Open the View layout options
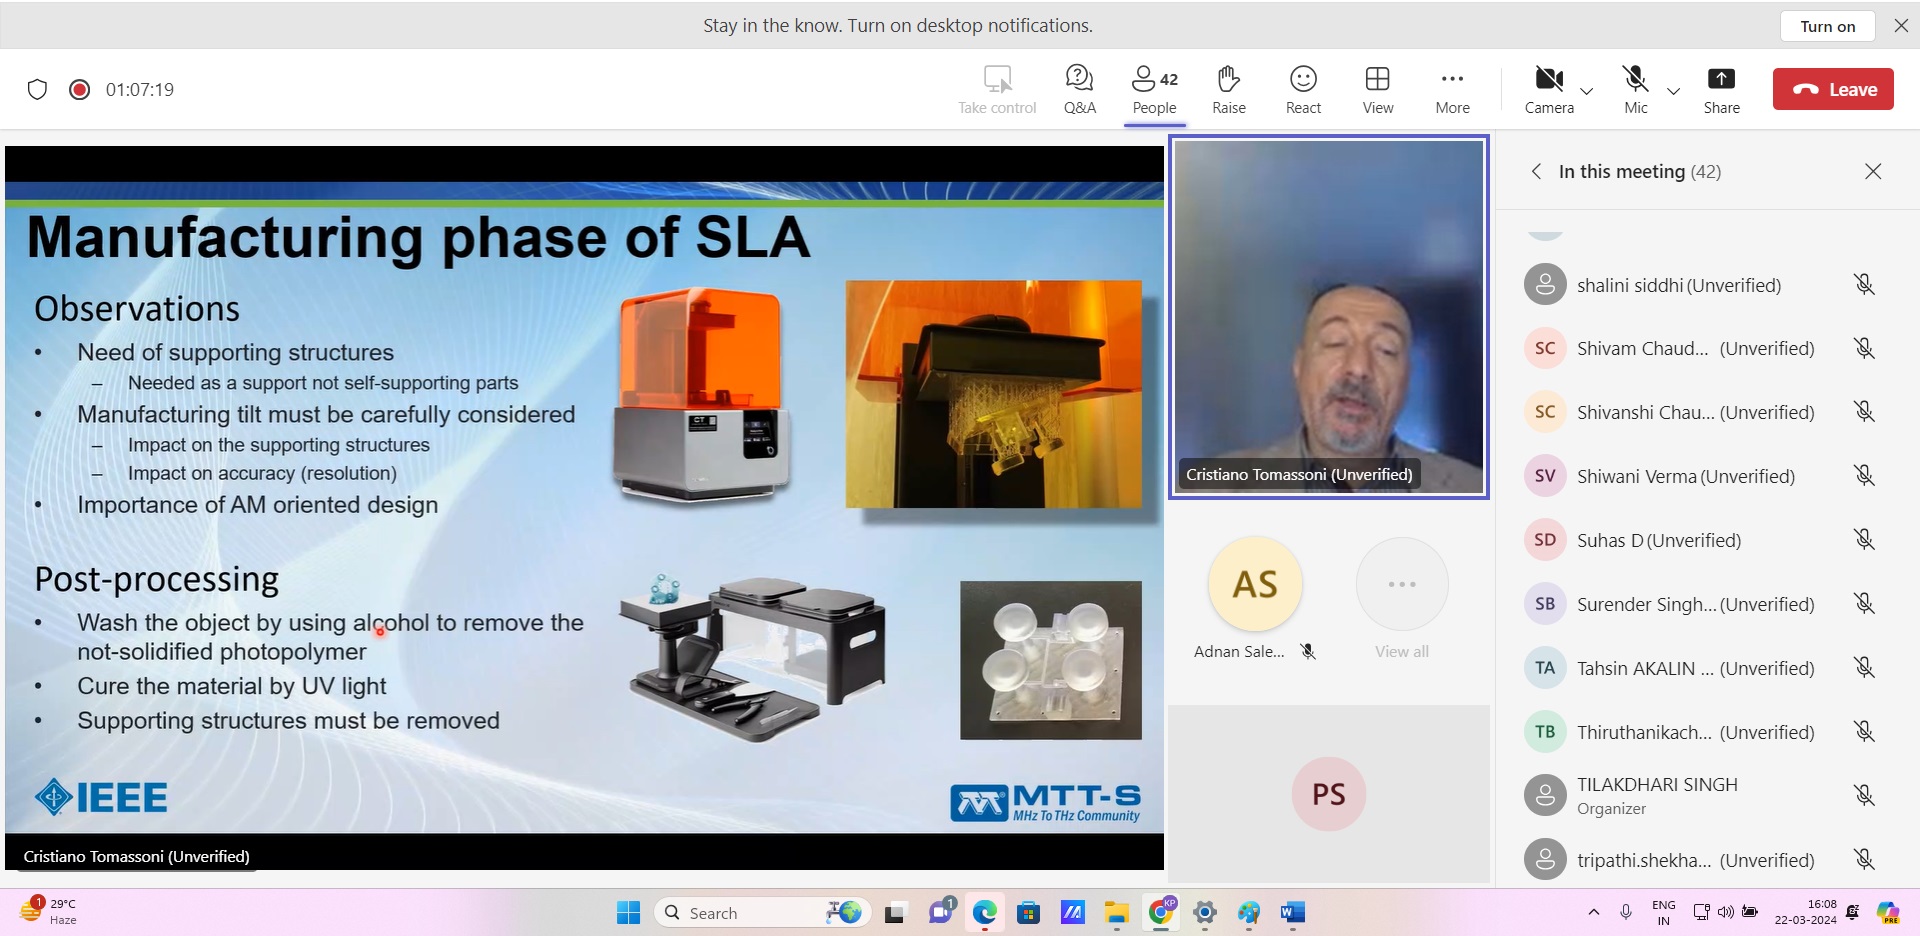Image resolution: width=1920 pixels, height=936 pixels. 1377,89
